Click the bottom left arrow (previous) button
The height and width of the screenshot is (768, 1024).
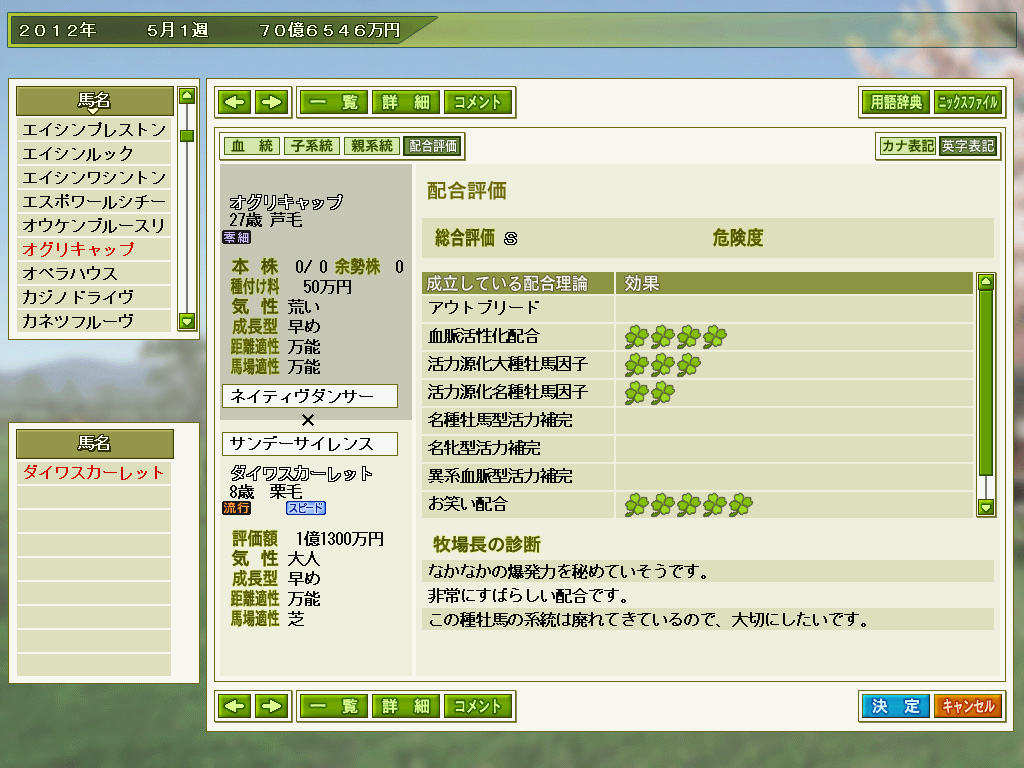234,706
